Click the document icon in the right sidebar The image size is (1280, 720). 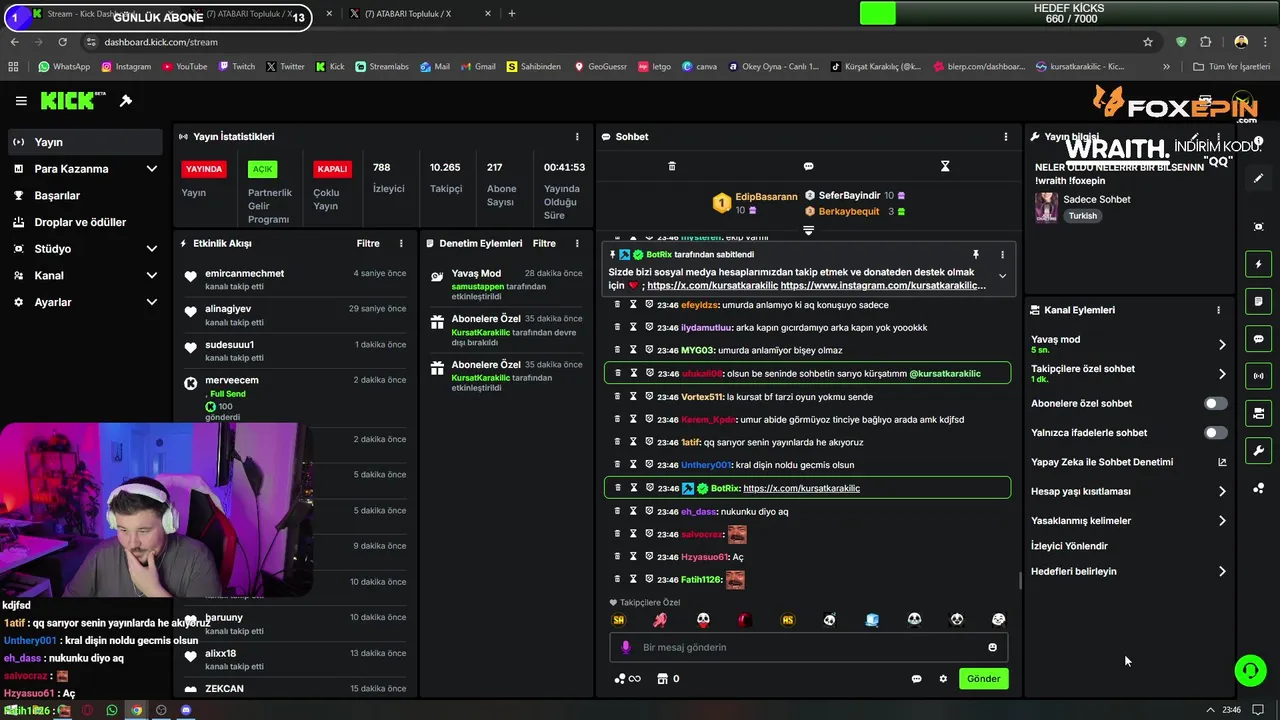[x=1258, y=301]
